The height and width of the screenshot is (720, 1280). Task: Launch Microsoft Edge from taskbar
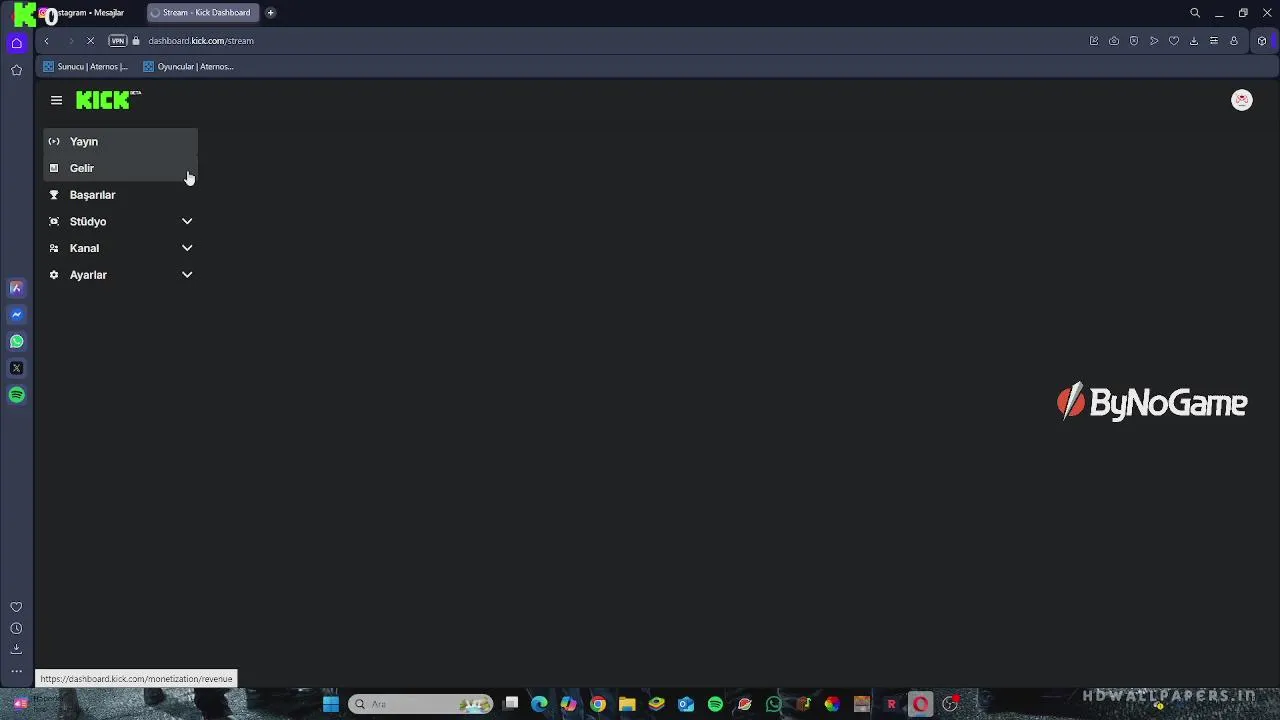tap(540, 704)
